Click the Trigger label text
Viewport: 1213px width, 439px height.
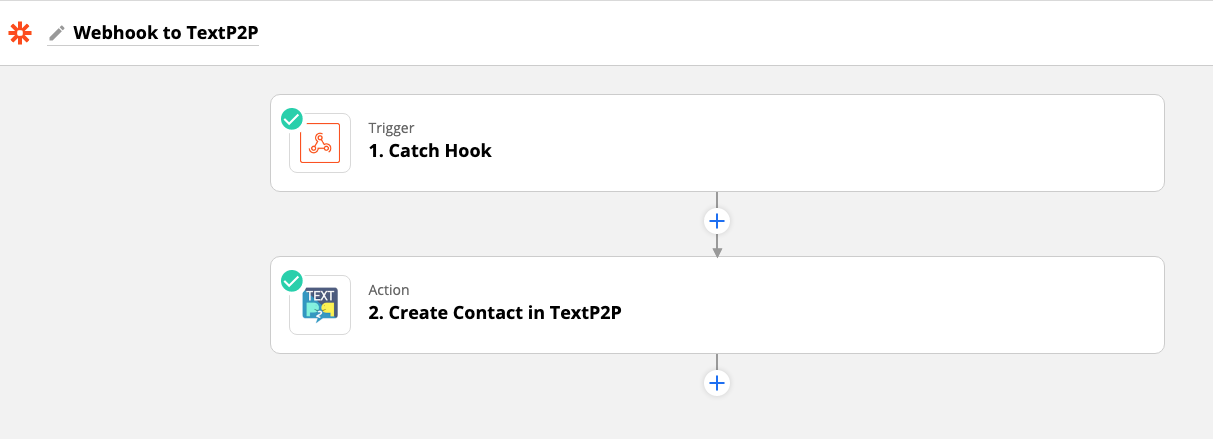pyautogui.click(x=391, y=128)
